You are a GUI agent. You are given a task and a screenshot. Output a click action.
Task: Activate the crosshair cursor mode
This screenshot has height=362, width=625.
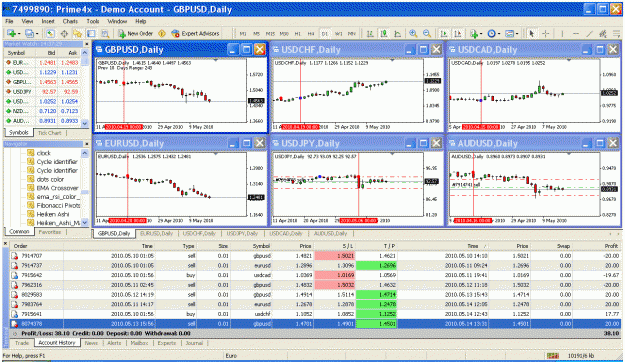[x=546, y=34]
